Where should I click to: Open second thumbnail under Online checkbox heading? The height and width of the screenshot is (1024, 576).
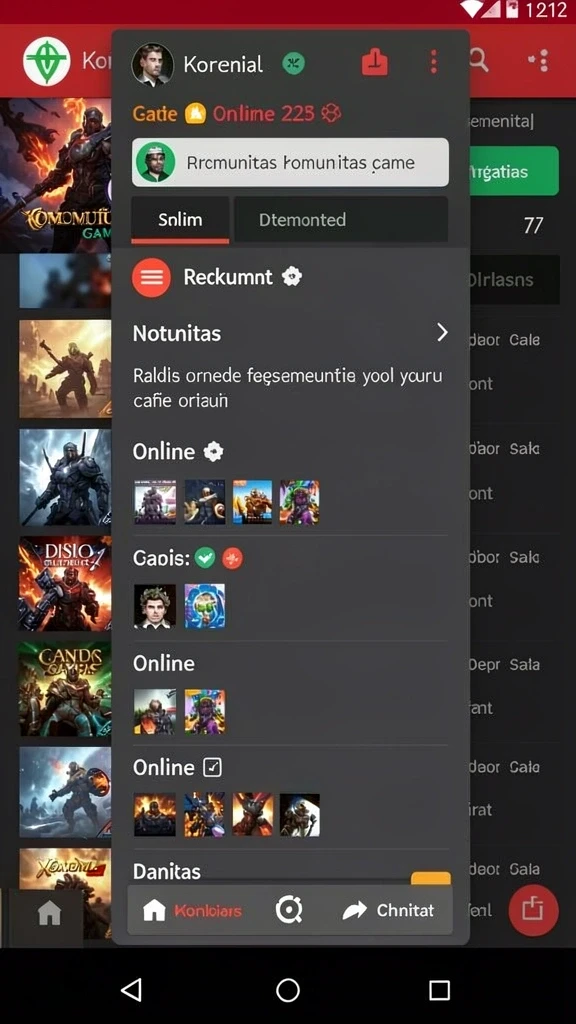point(204,815)
